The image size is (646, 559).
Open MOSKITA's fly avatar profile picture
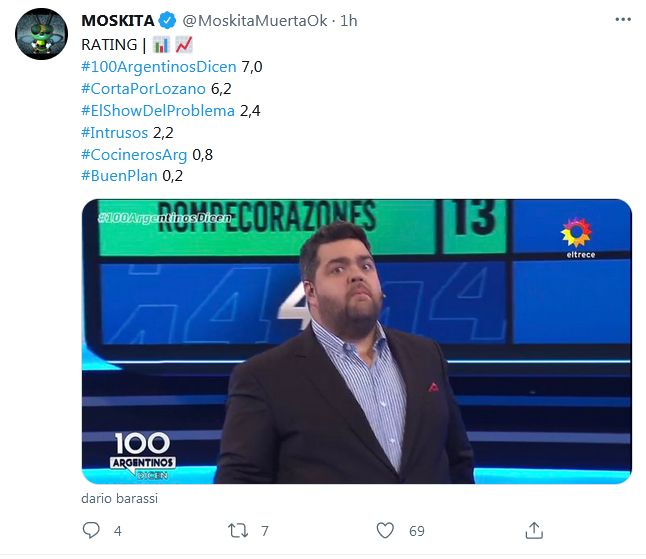click(41, 34)
